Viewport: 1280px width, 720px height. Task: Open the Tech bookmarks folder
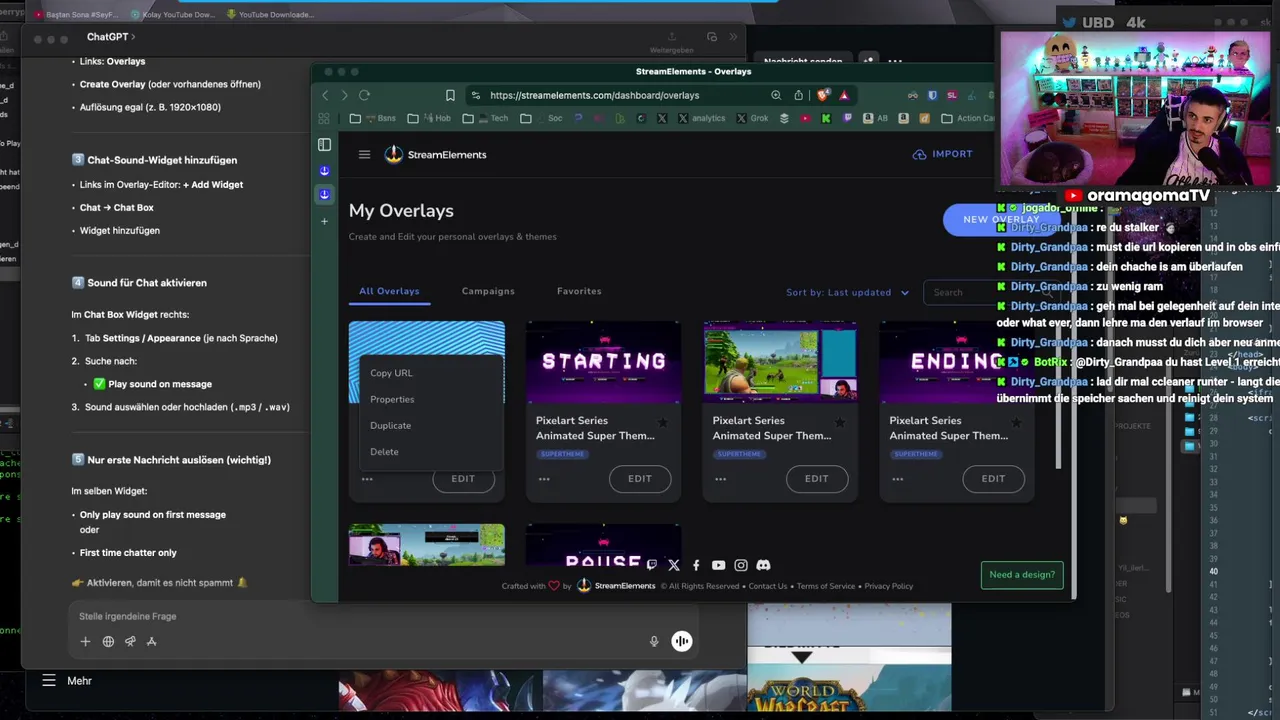click(x=486, y=118)
